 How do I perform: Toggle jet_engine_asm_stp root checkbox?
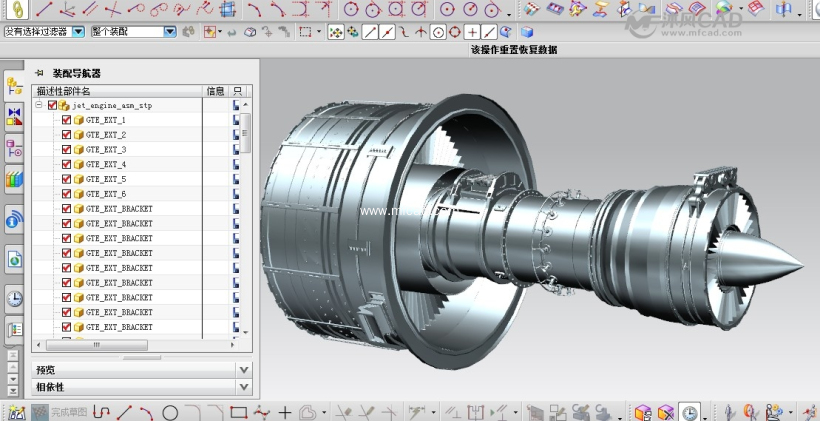click(x=53, y=105)
